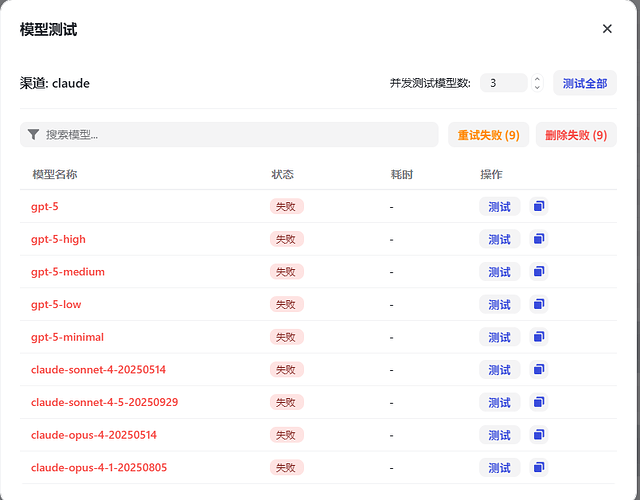Click 失败 badge in gpt-5-high row
Image resolution: width=640 pixels, height=500 pixels.
[287, 239]
